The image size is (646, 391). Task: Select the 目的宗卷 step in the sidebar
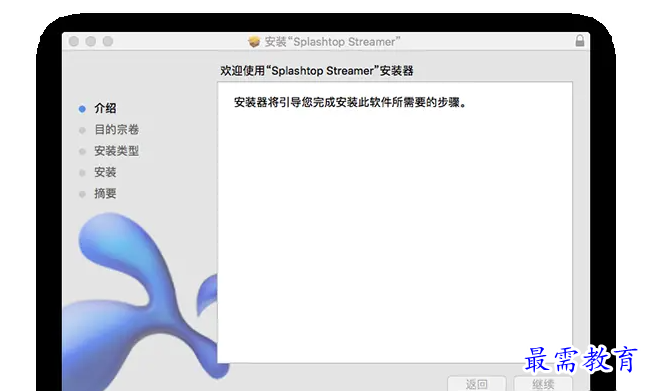click(117, 130)
